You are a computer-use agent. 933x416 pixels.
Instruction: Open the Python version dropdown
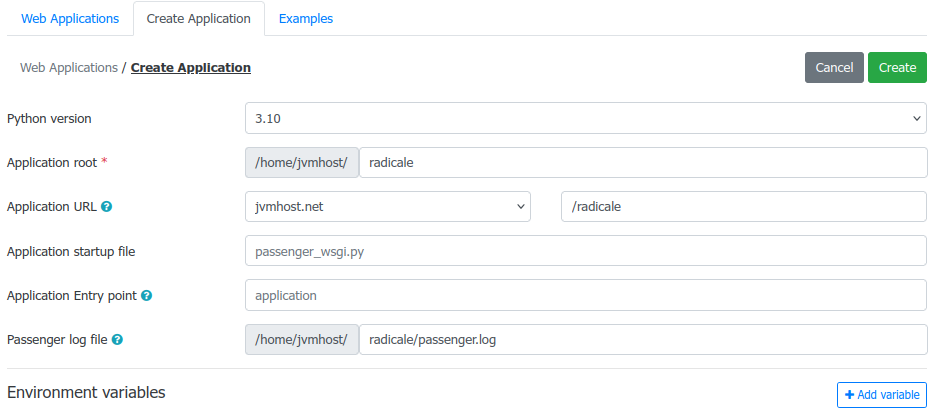pos(586,118)
